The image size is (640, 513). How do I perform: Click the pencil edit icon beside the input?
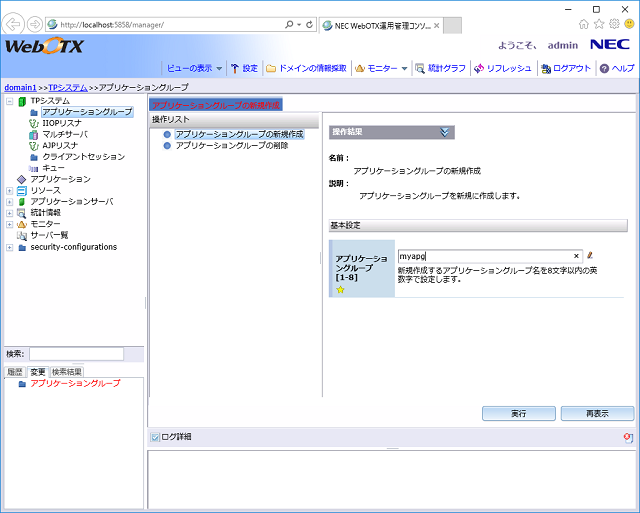click(590, 256)
